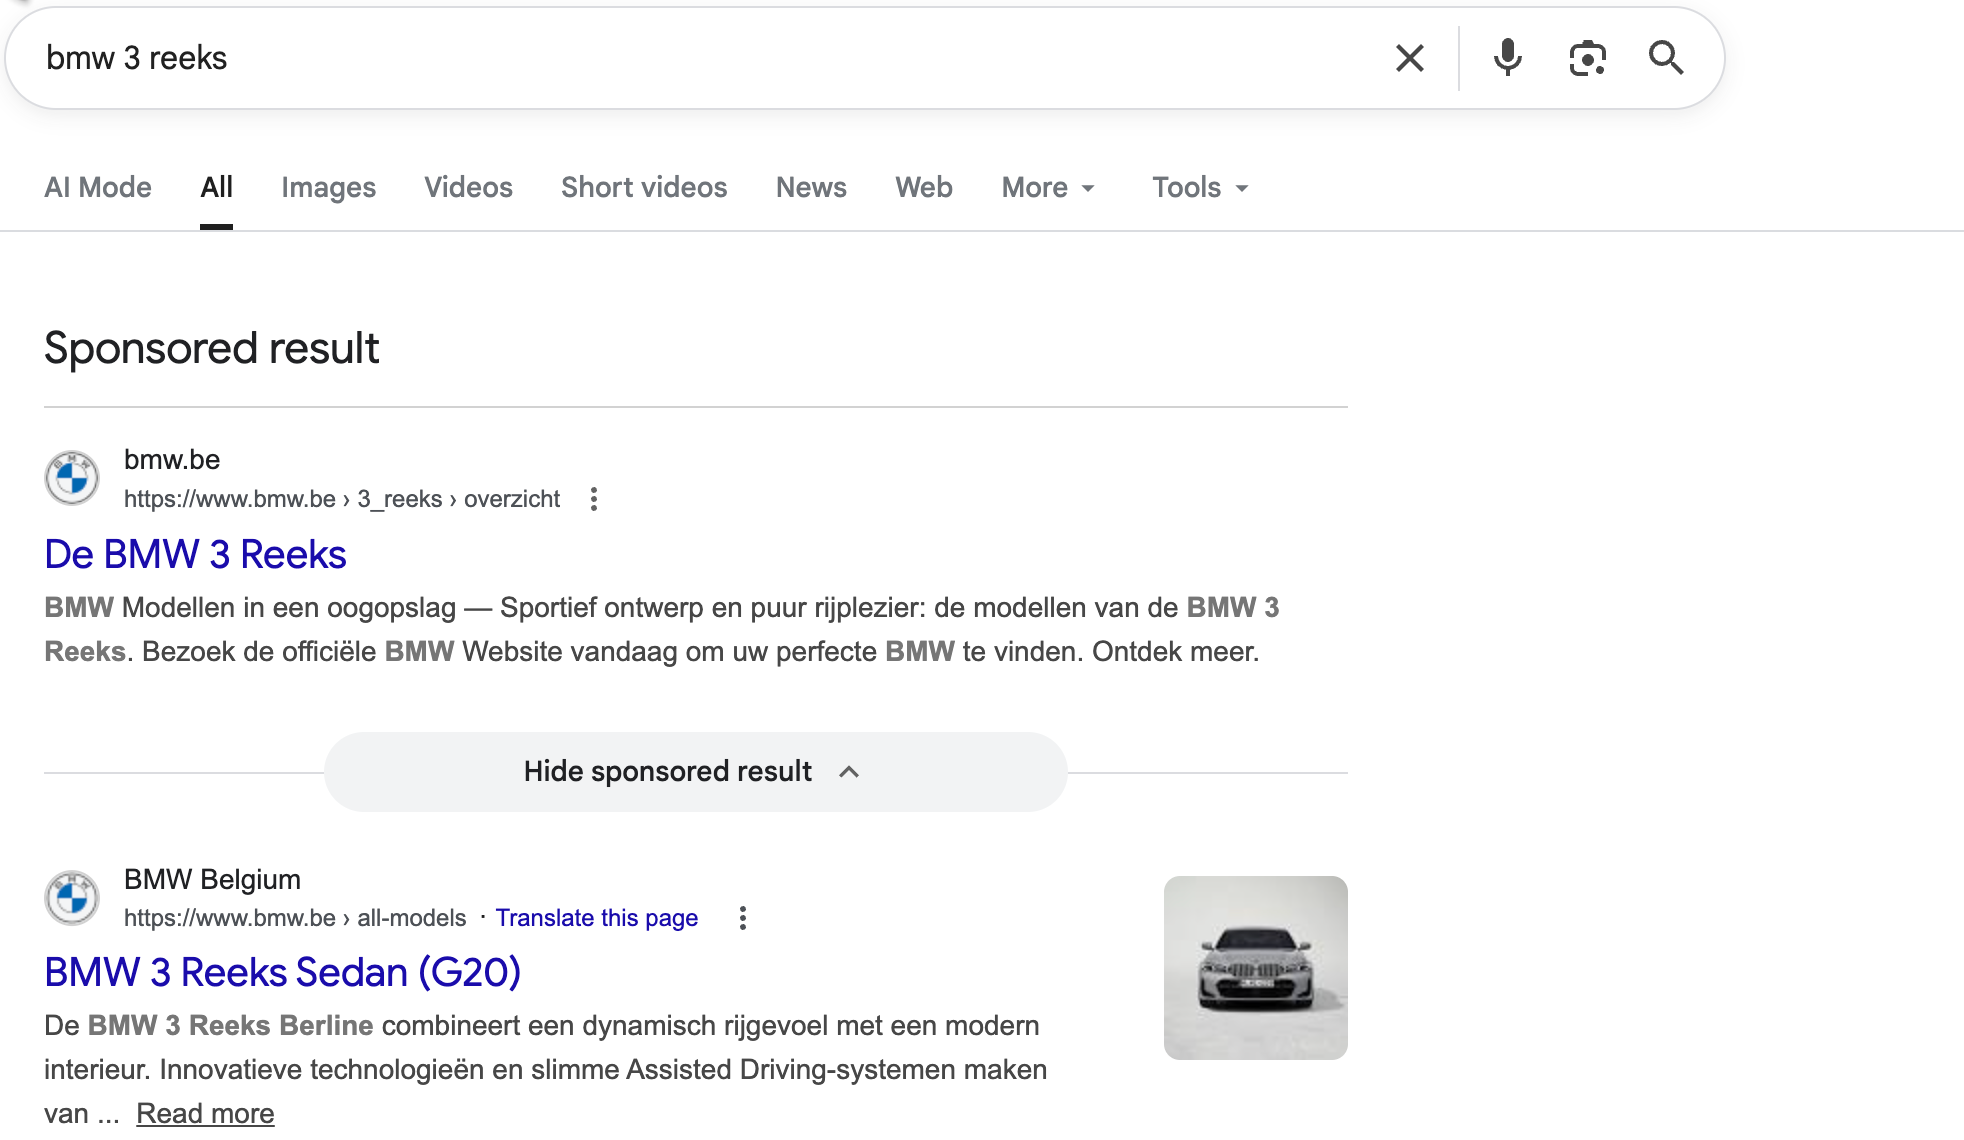Image resolution: width=1964 pixels, height=1140 pixels.
Task: Click BMW logo favicon of sponsored result
Action: 72,478
